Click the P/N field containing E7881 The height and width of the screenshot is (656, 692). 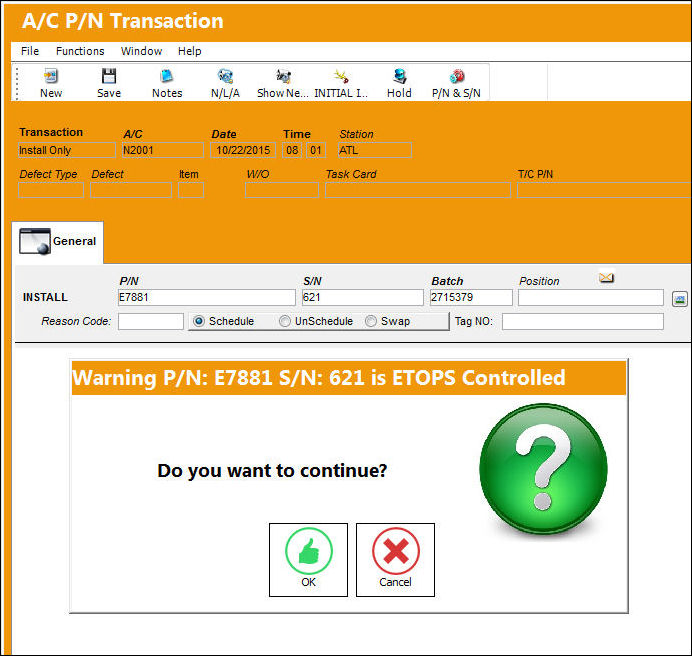207,298
